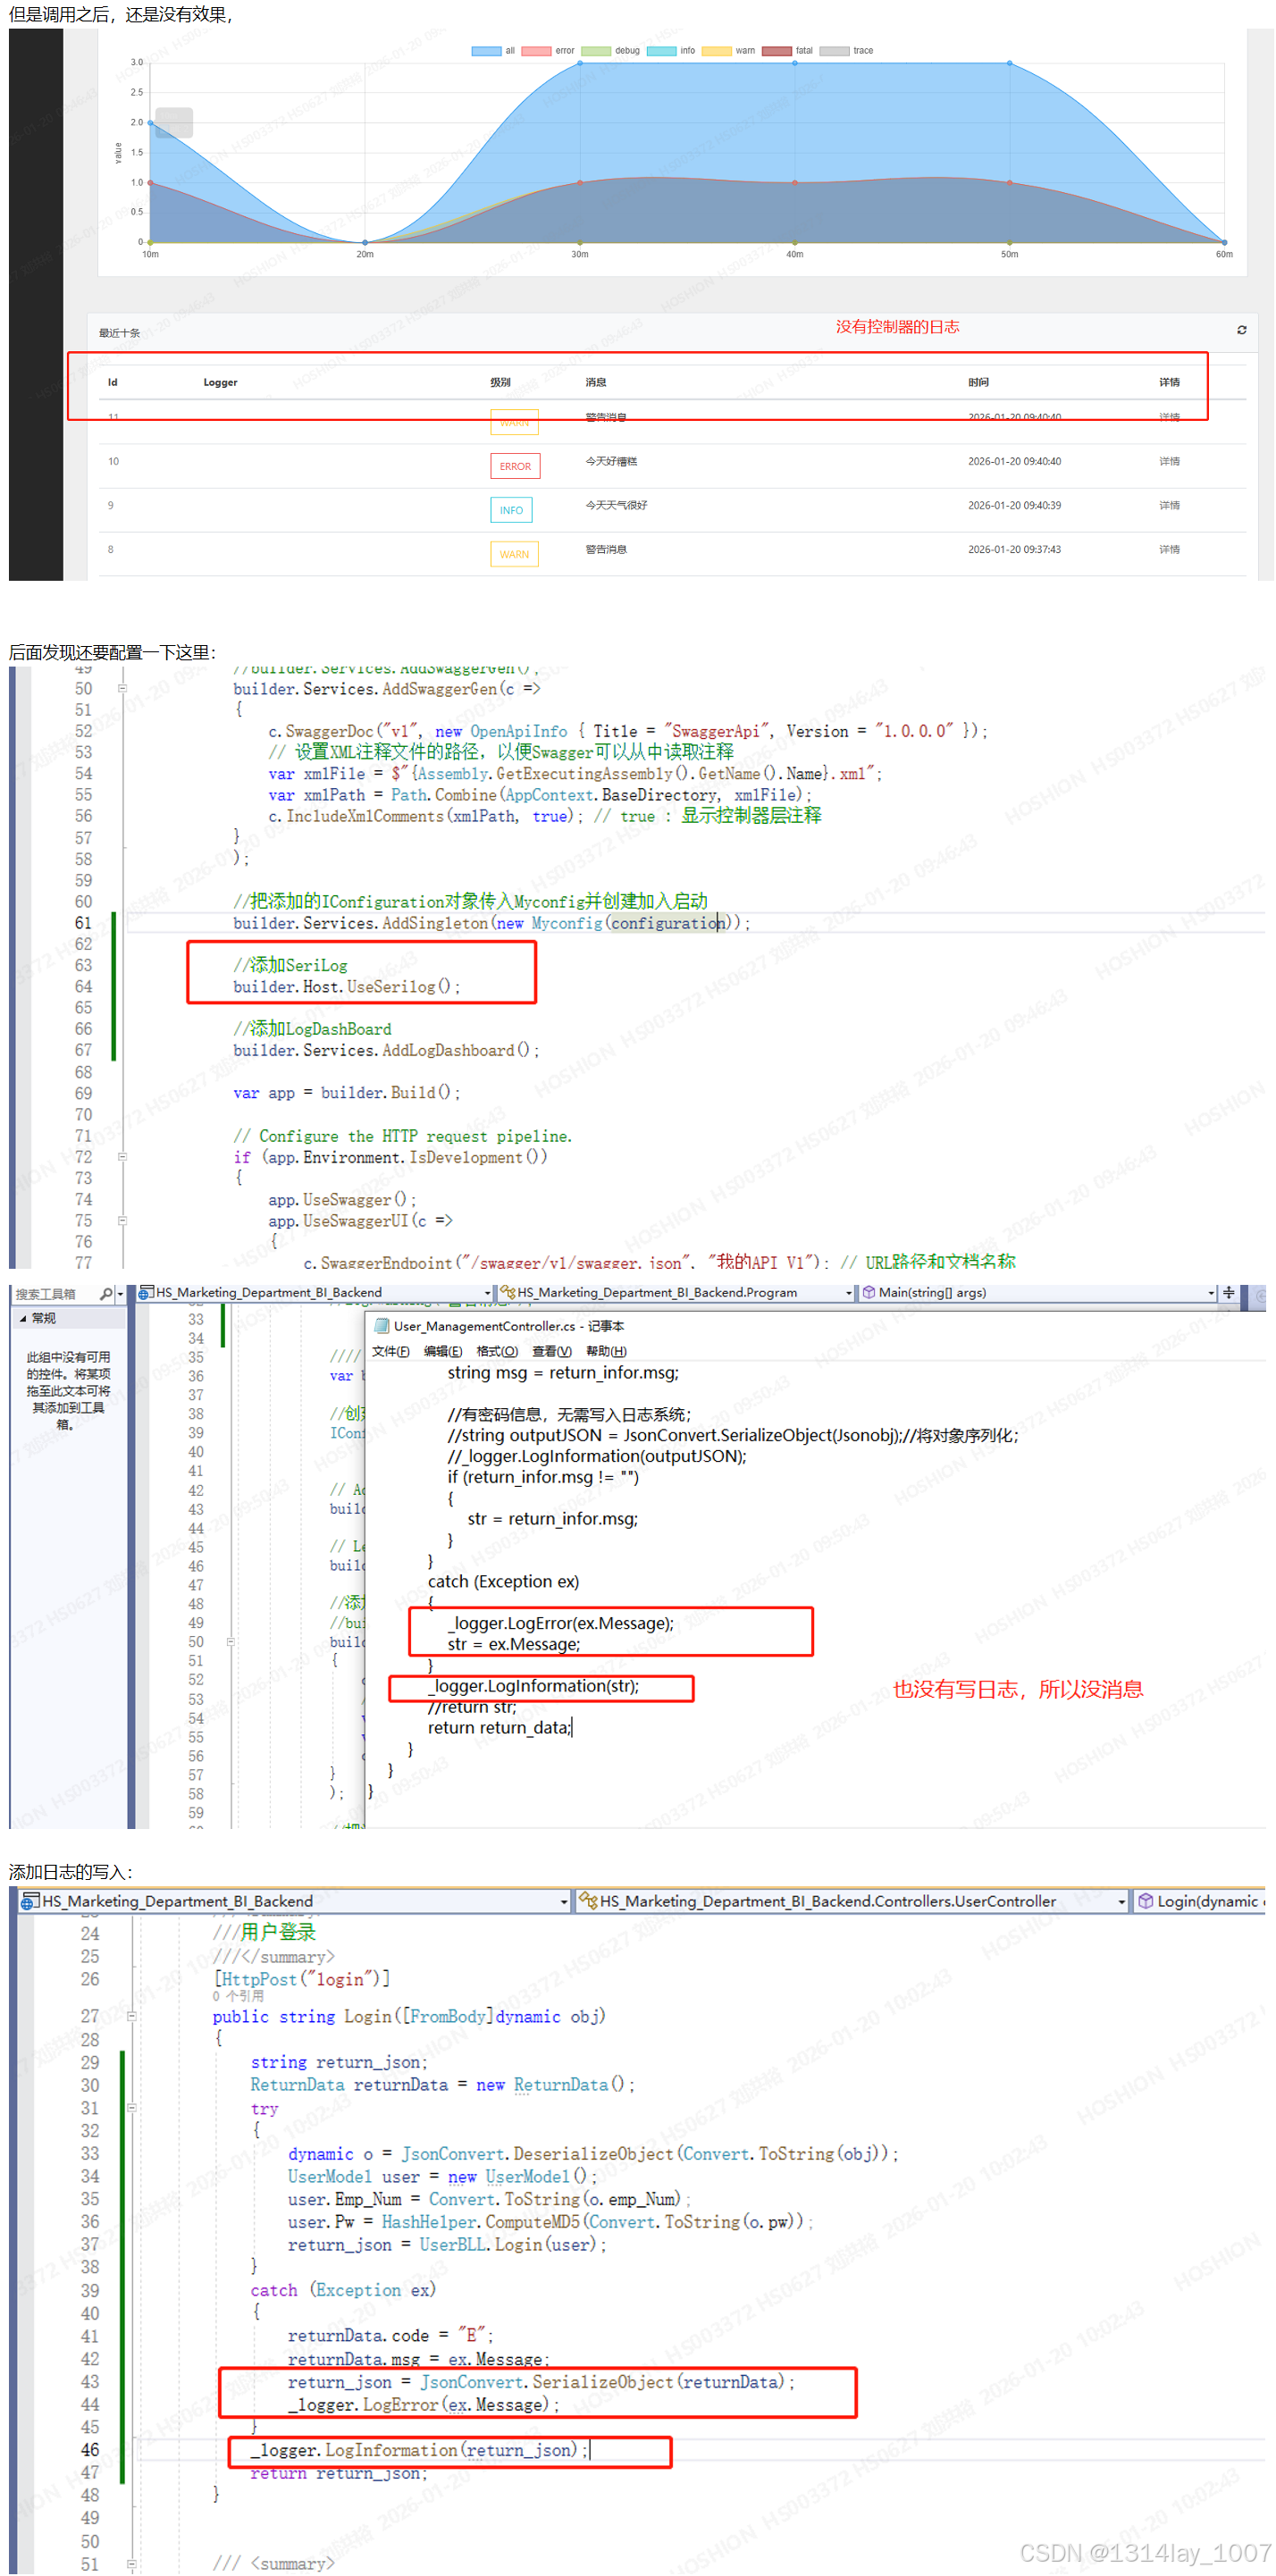The height and width of the screenshot is (2576, 1276).
Task: Click the yellow 'warn' legend swatch
Action: pos(716,51)
